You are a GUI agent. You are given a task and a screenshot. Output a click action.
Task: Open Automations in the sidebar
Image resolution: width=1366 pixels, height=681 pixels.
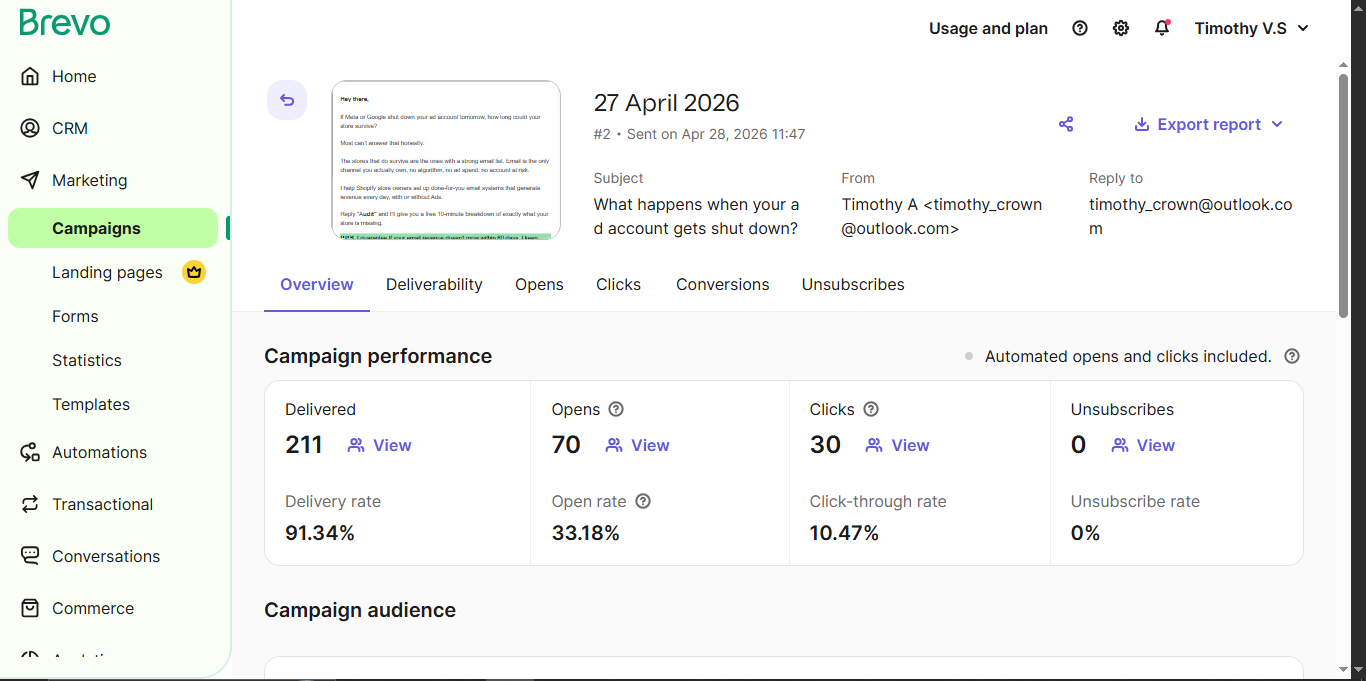coord(99,452)
